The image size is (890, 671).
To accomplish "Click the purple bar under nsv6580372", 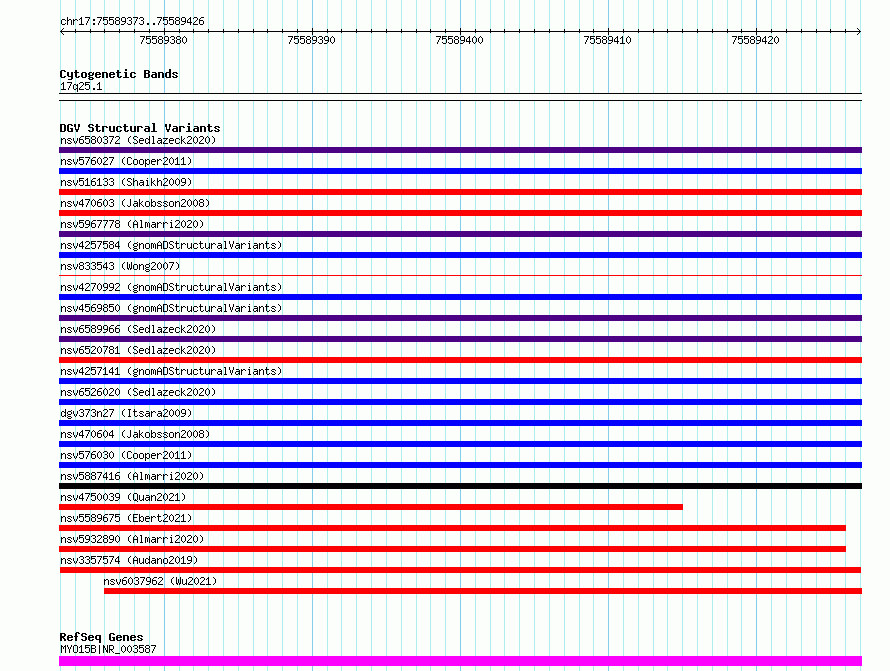I will [x=460, y=150].
